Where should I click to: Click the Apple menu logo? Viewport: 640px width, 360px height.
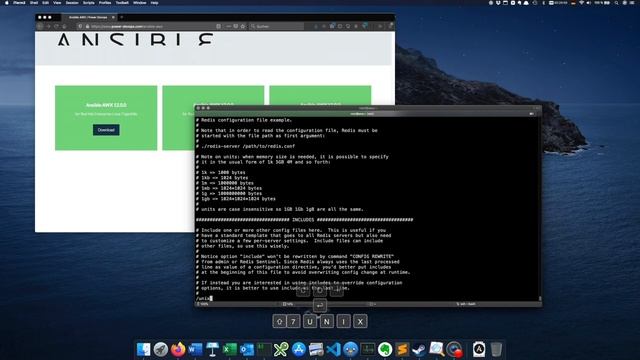(x=7, y=2)
